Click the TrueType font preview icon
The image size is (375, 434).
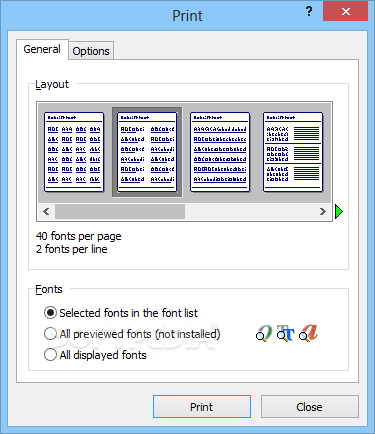pyautogui.click(x=286, y=334)
